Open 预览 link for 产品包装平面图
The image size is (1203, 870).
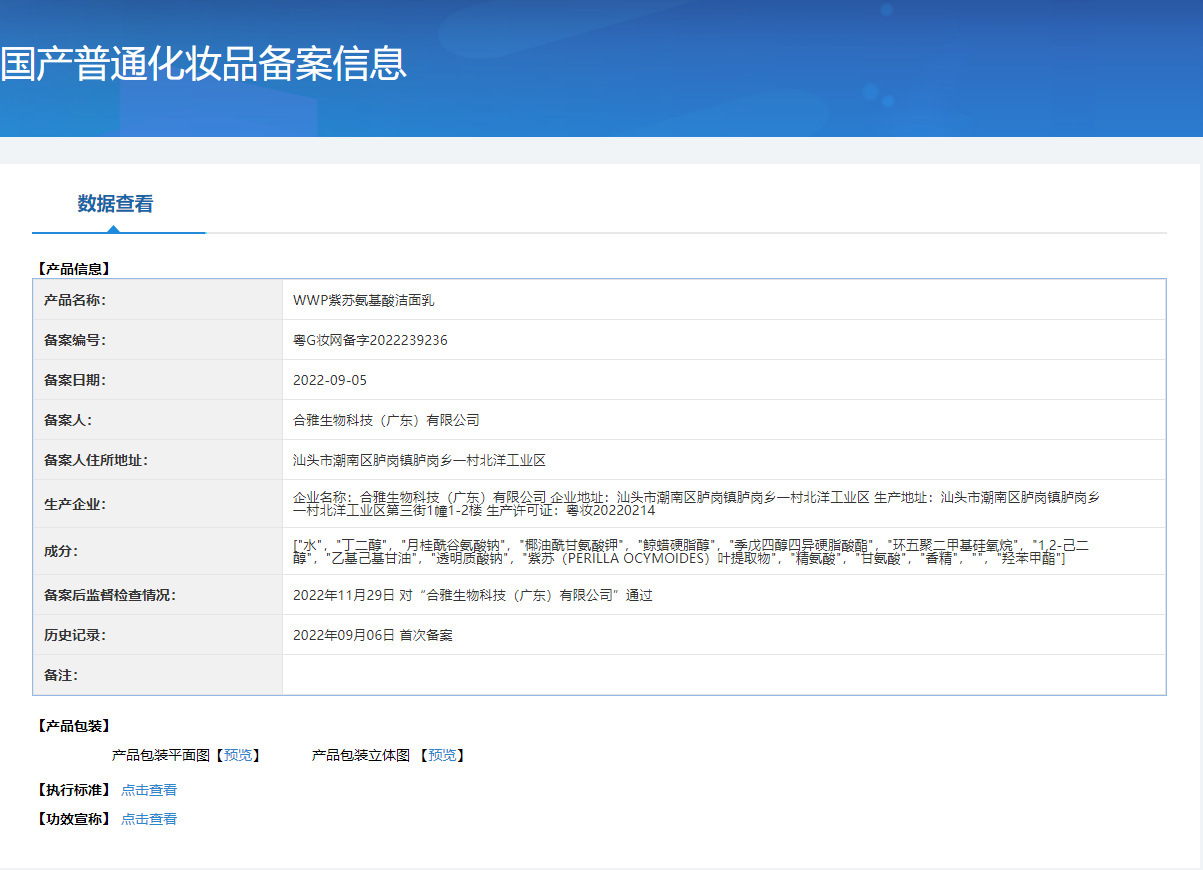[x=238, y=755]
